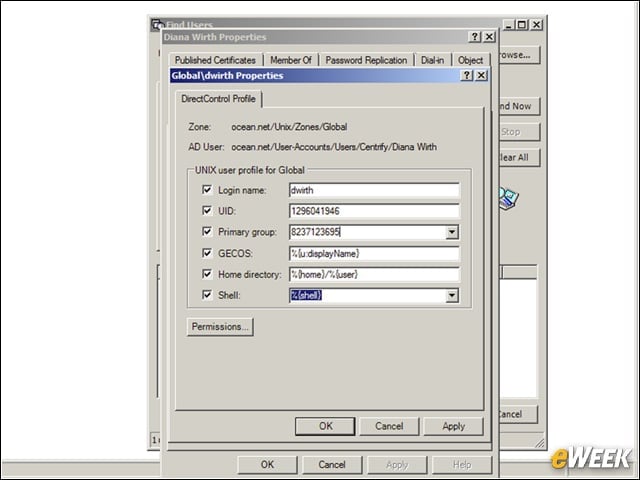Click Browse... in the Find Users window
The image size is (640, 480).
coord(519,55)
